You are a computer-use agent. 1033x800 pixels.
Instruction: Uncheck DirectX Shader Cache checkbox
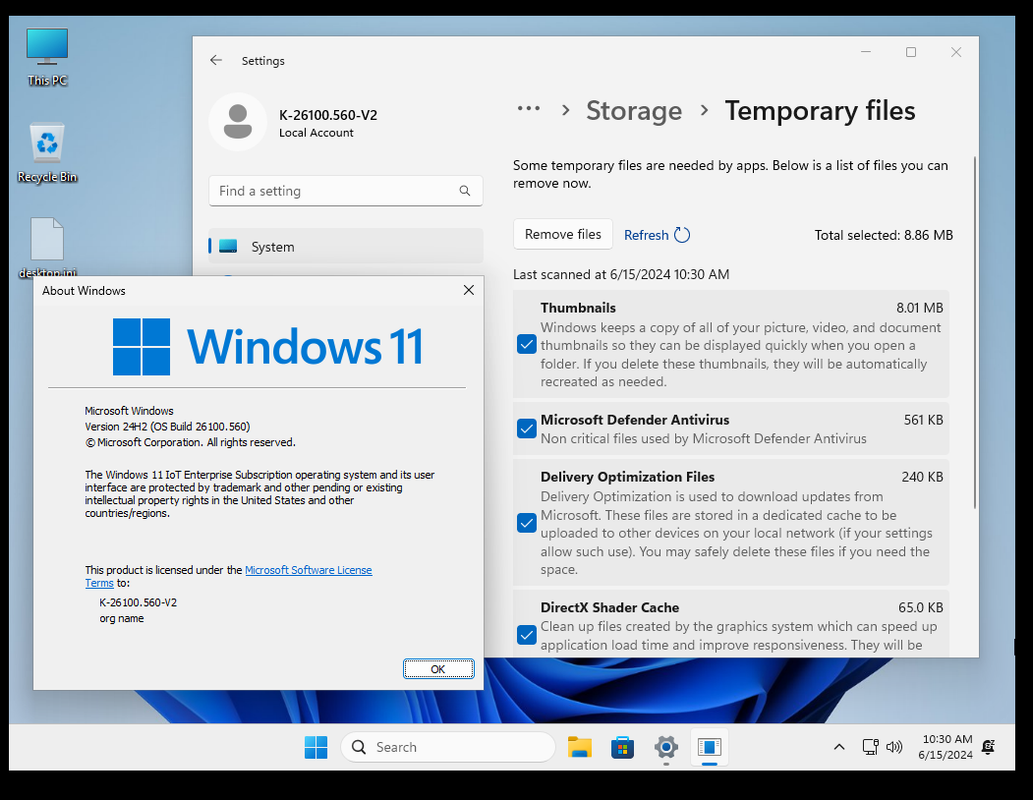526,635
